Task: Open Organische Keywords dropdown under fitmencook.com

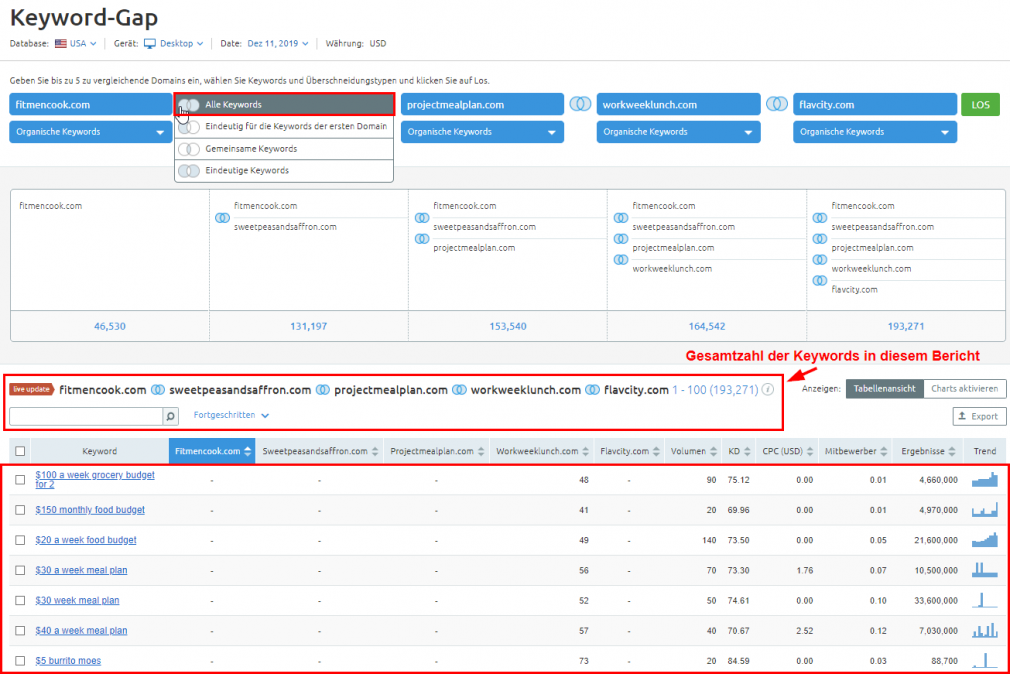Action: pos(90,131)
